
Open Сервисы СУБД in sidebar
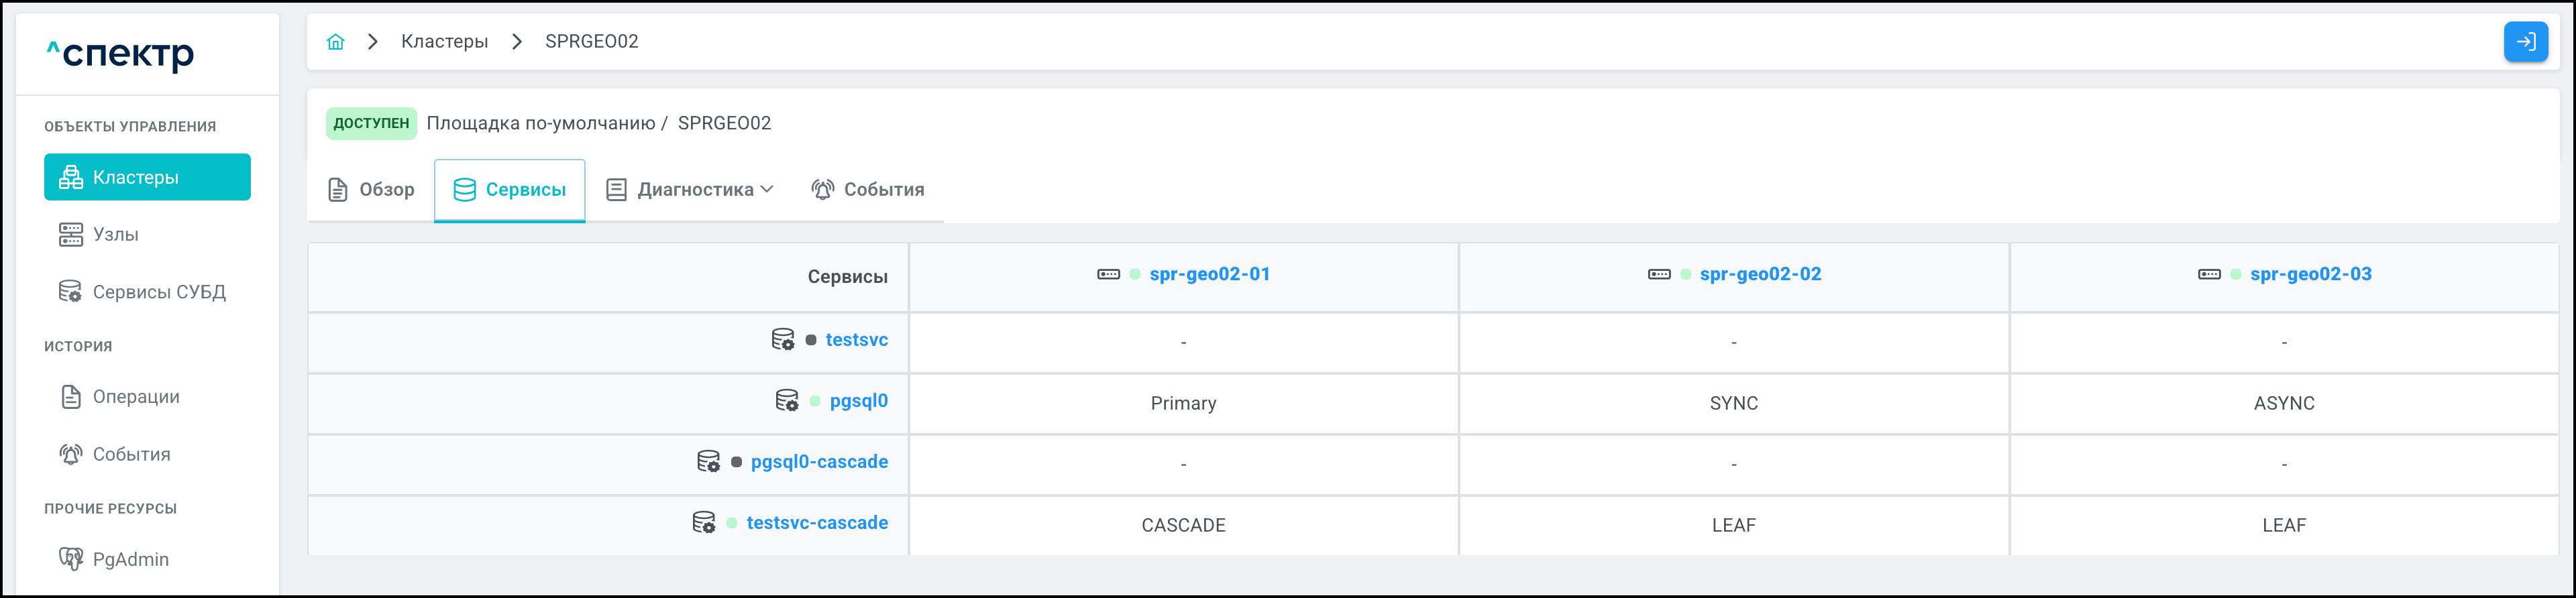[158, 292]
